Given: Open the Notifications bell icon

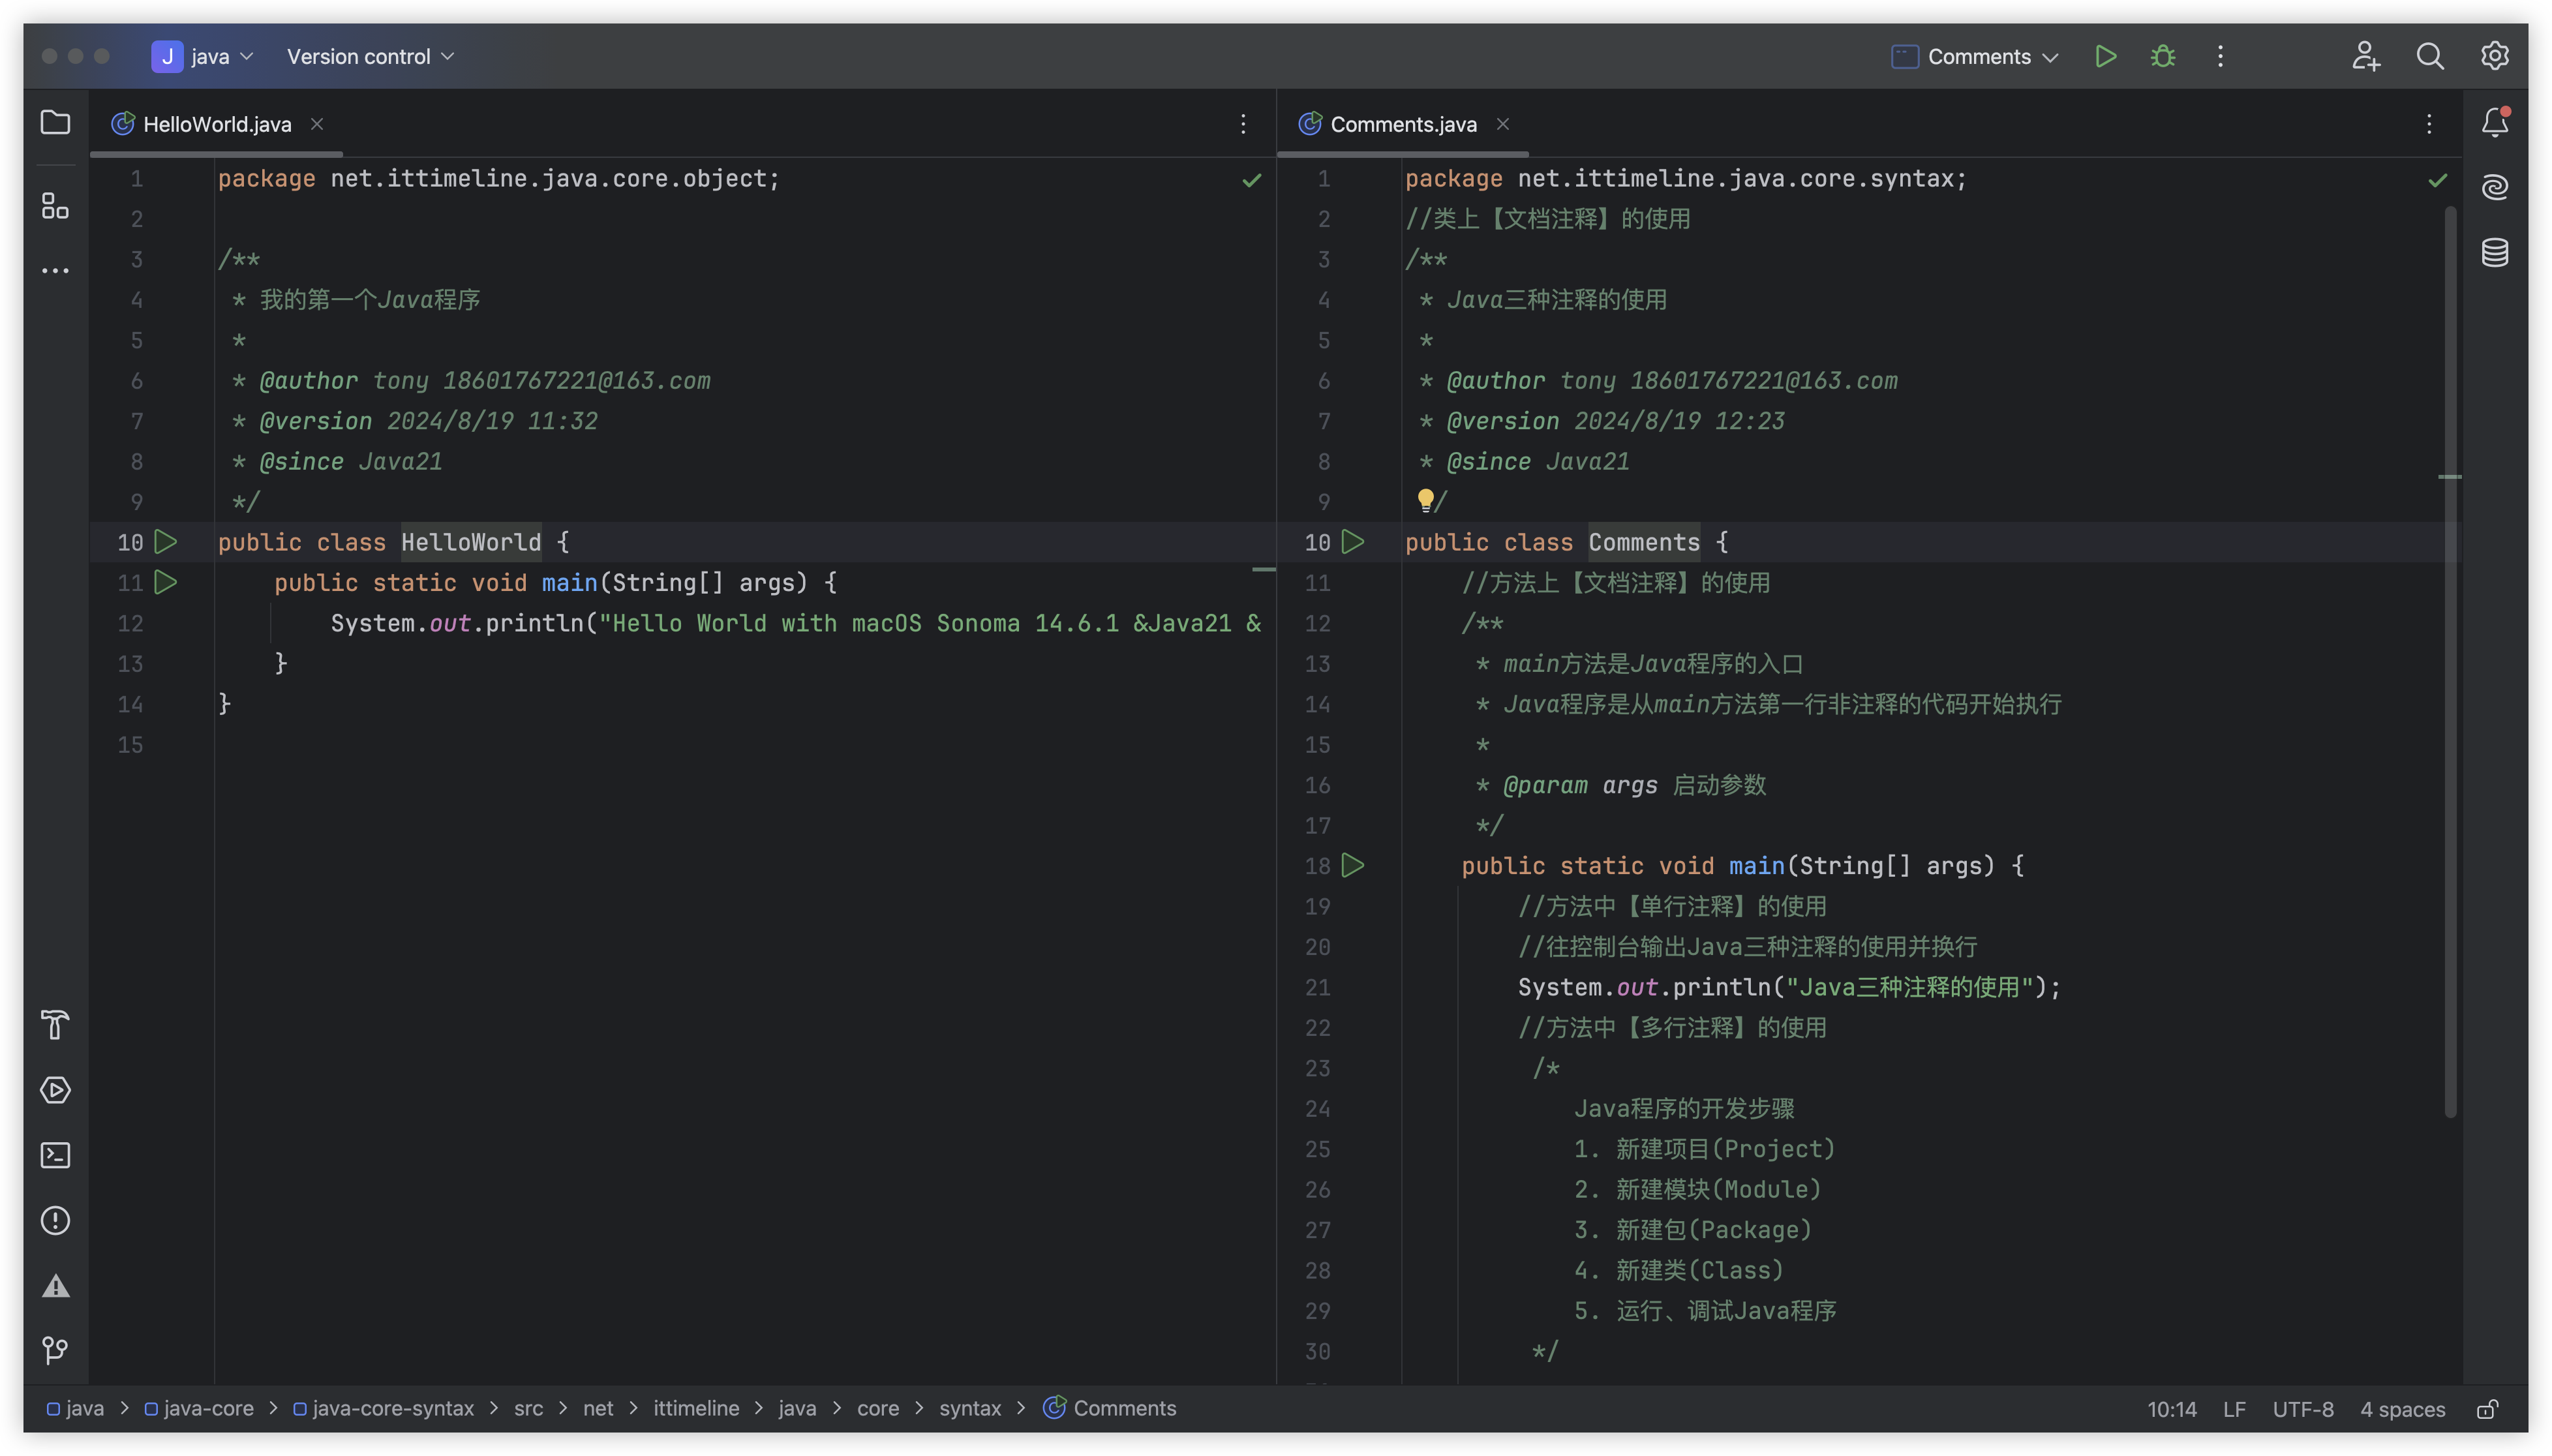Looking at the screenshot, I should tap(2494, 122).
